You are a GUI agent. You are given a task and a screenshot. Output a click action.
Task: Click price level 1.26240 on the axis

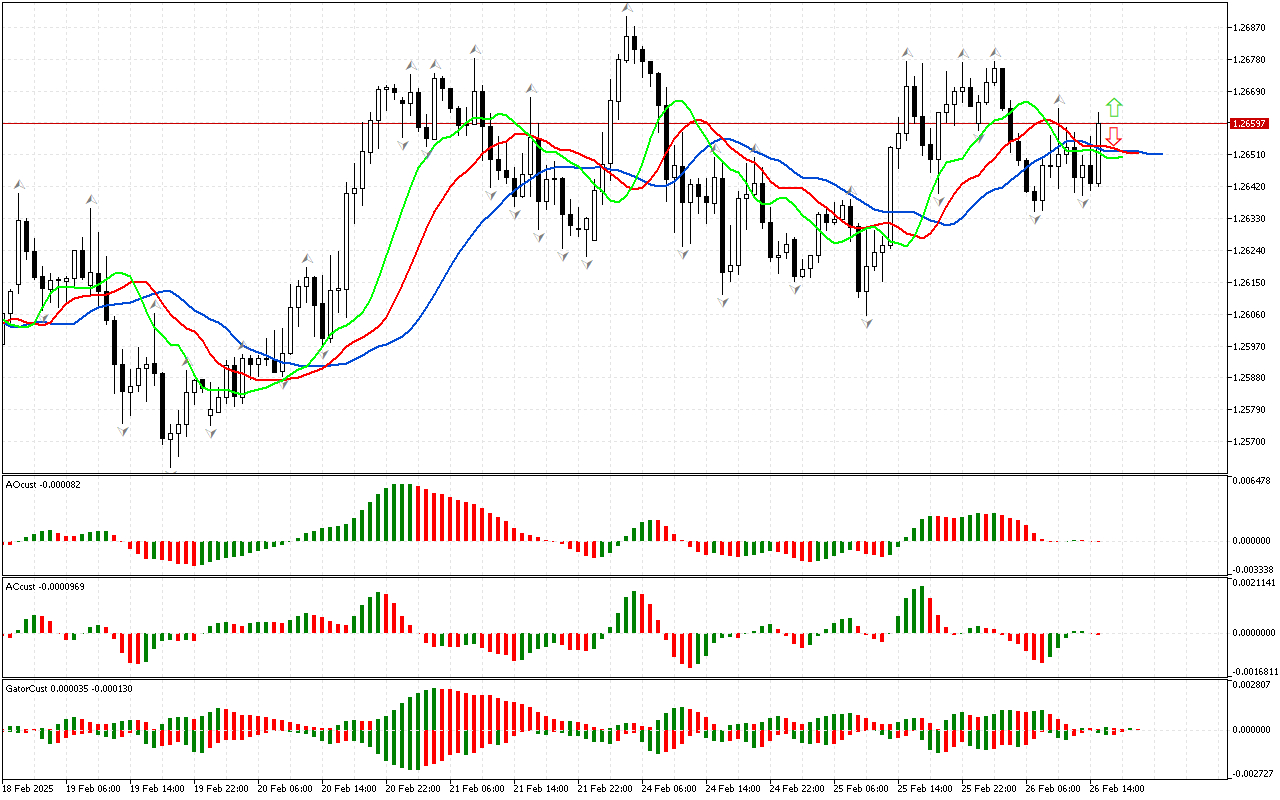[1251, 251]
